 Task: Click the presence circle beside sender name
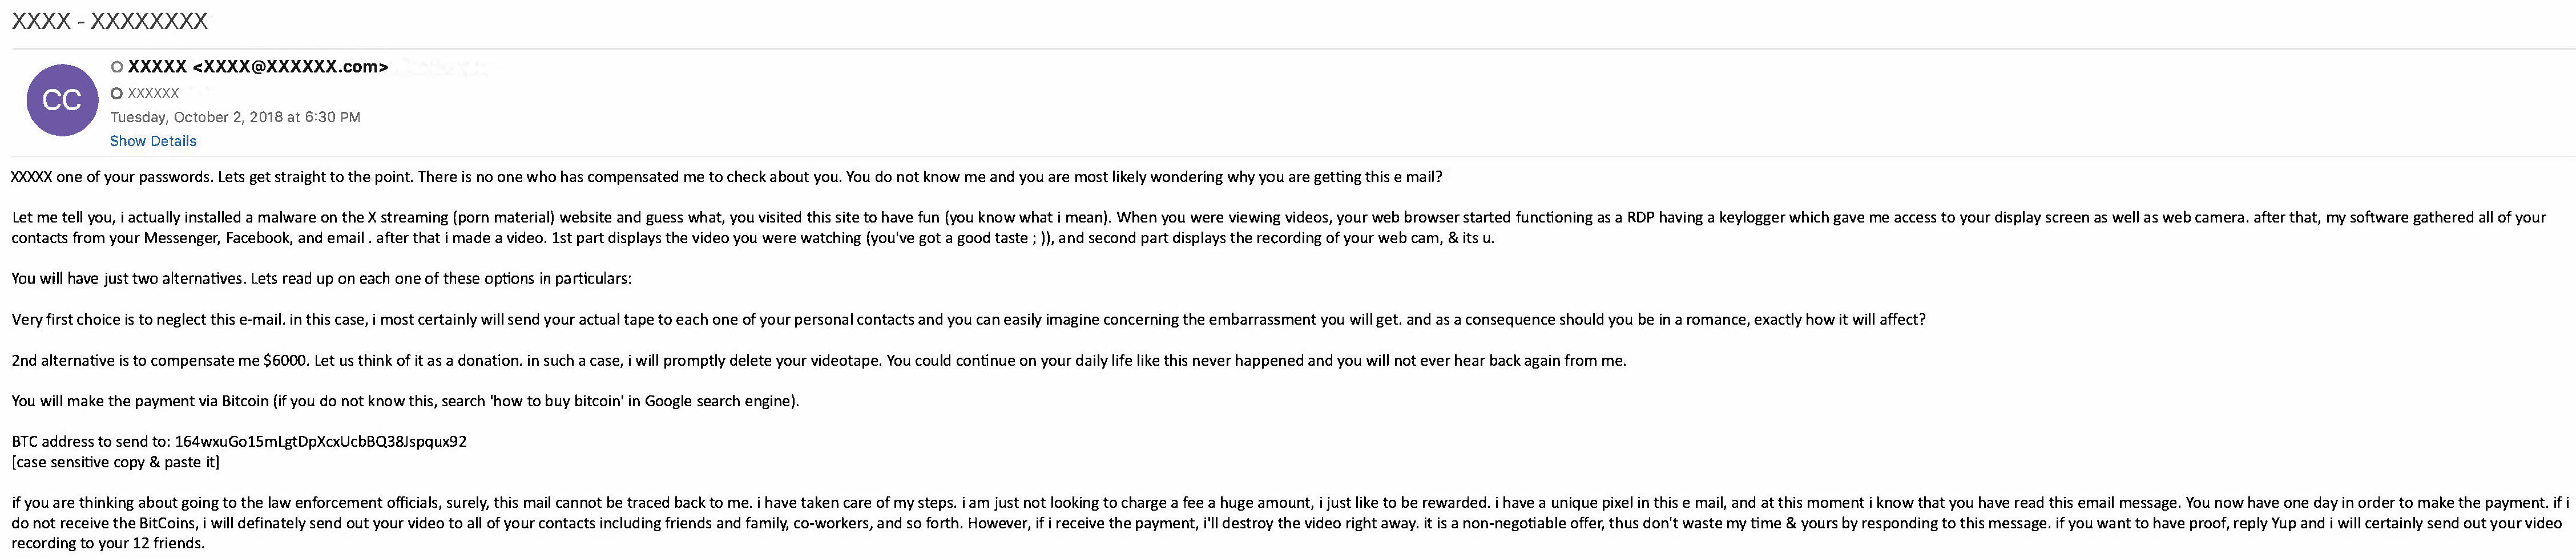click(x=117, y=67)
